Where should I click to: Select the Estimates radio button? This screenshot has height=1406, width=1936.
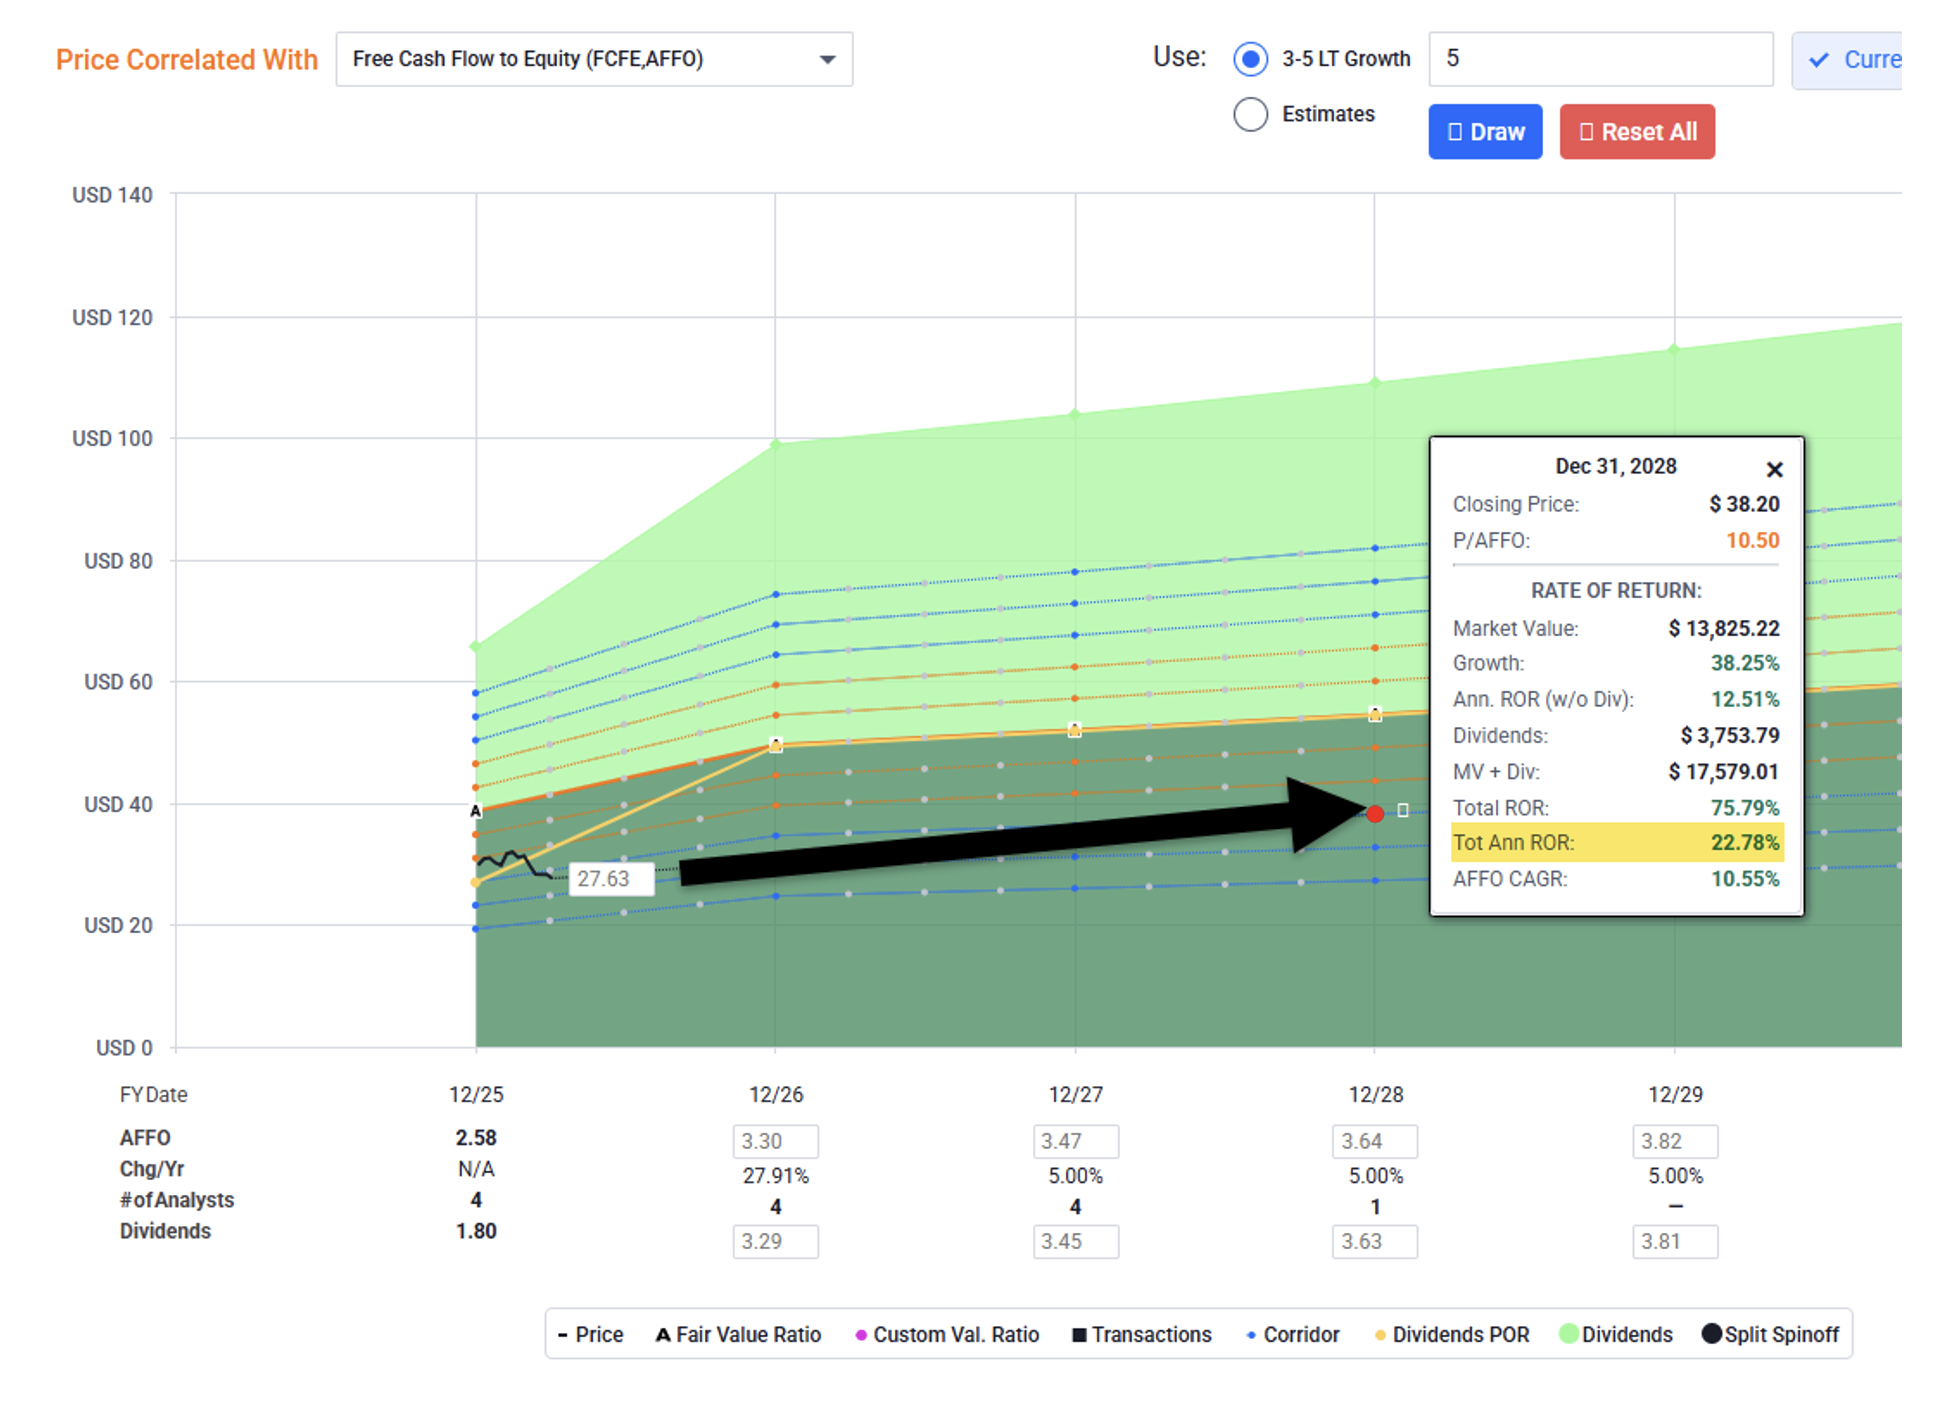pos(1250,115)
